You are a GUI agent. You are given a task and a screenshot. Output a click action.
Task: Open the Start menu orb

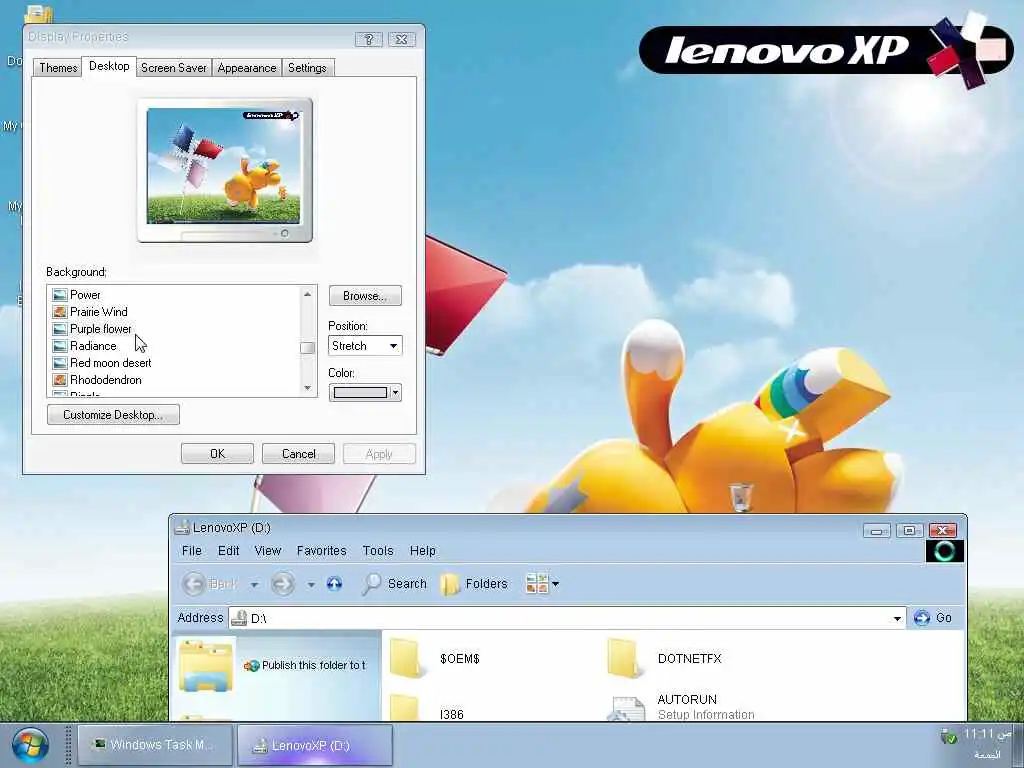pos(29,745)
